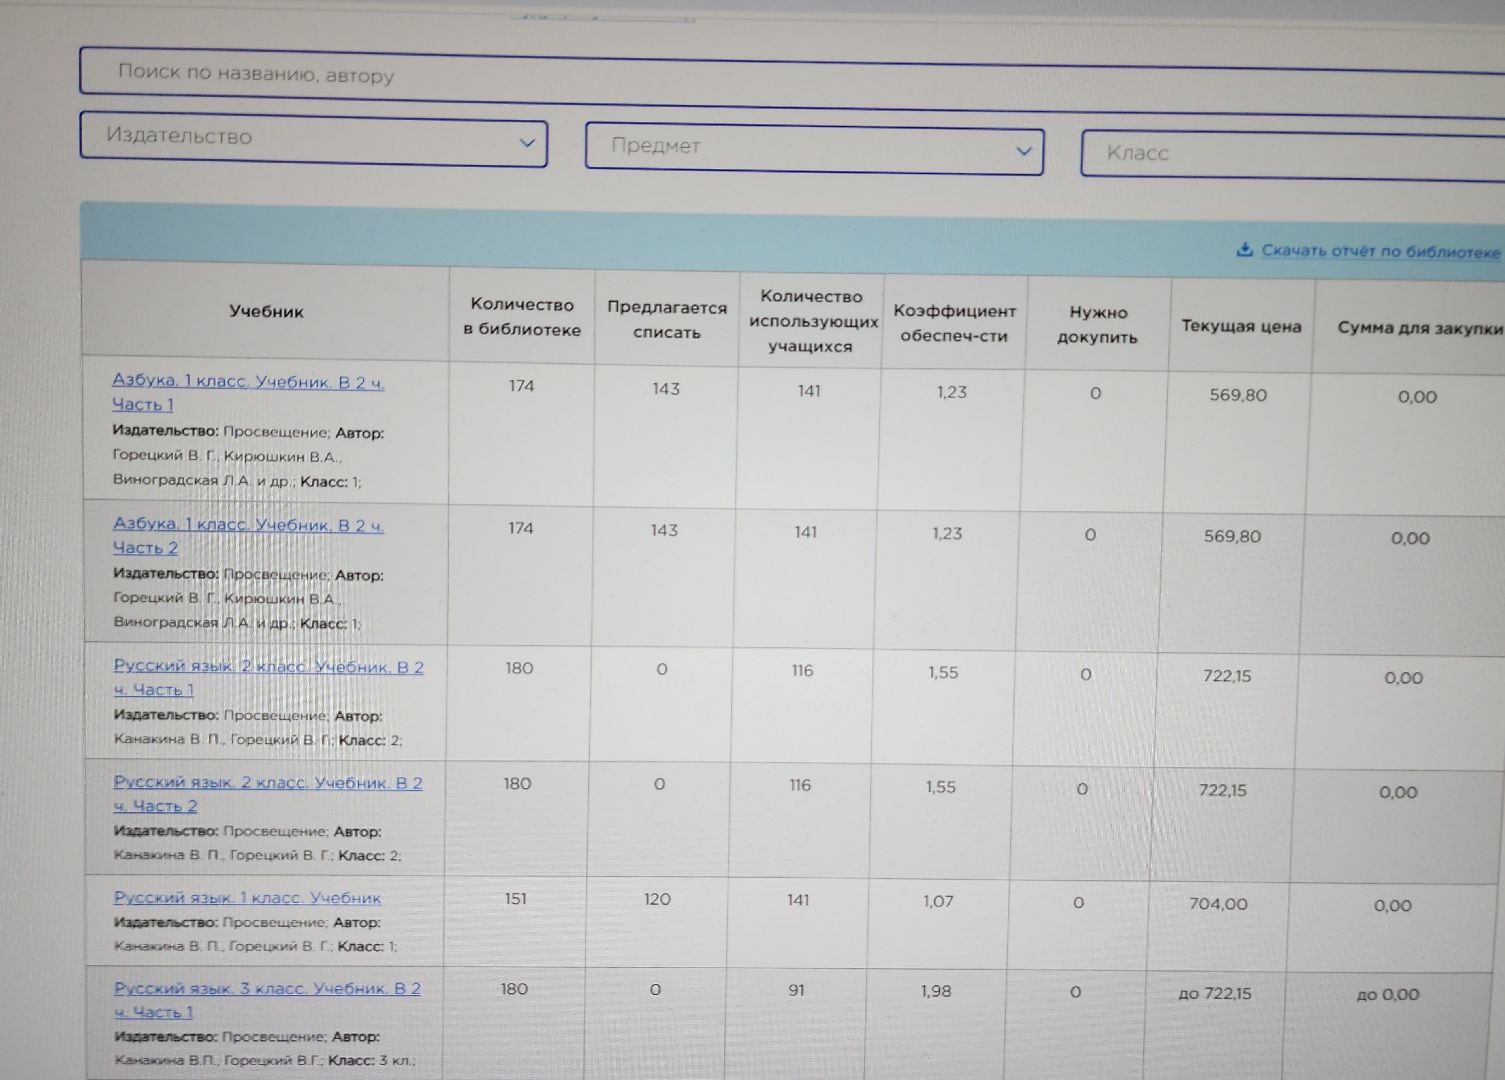Open 'Скачать отчёт по библиотеке' link text

tap(1381, 251)
